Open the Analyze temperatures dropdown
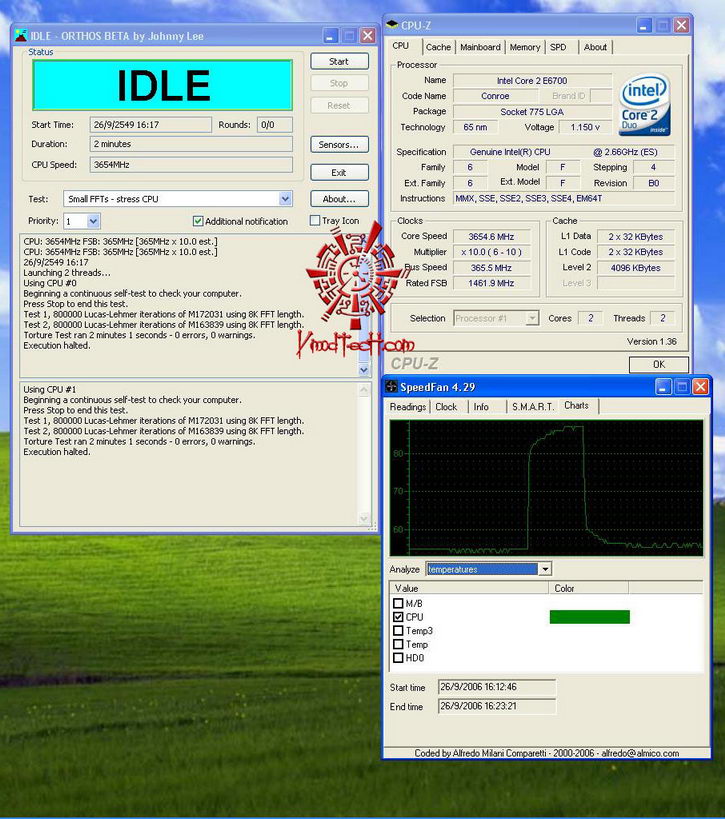725x819 pixels. tap(545, 569)
